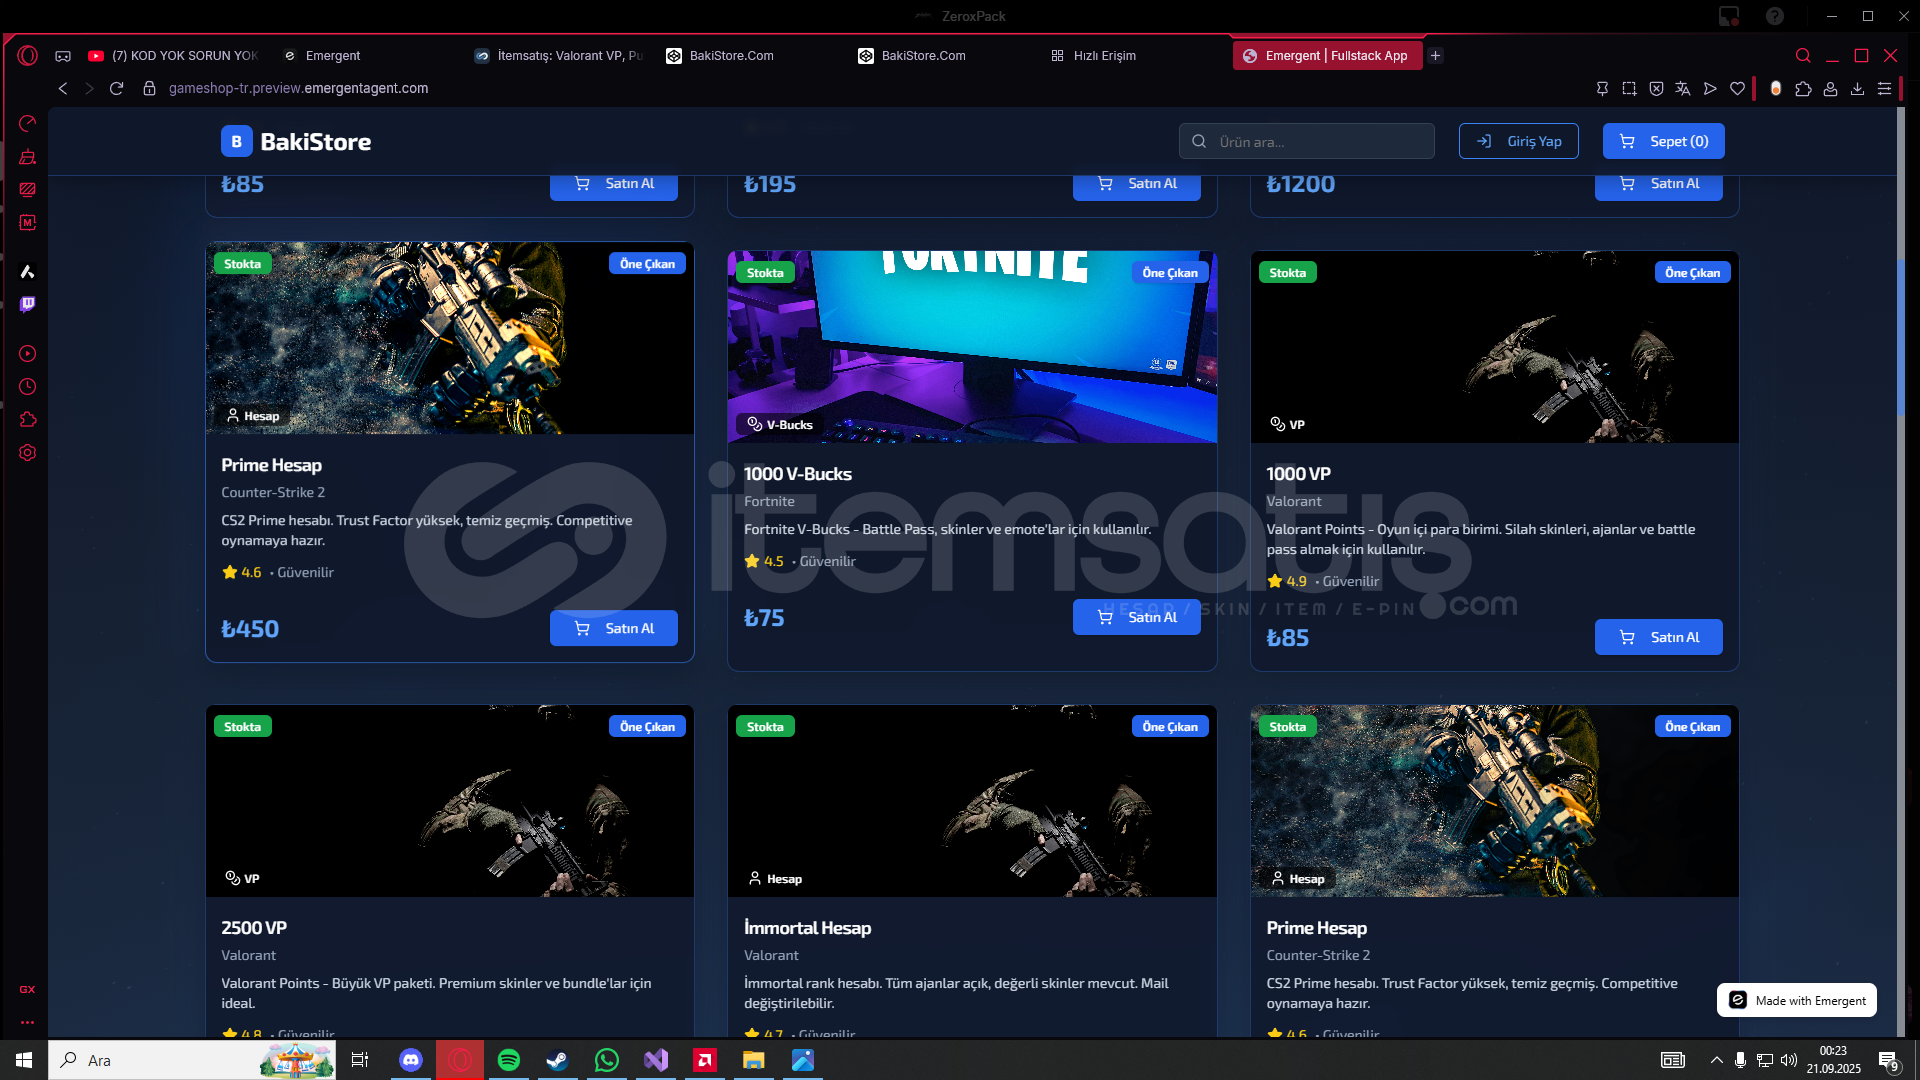Open History clock icon in sidebar
Image resolution: width=1920 pixels, height=1080 pixels.
coord(28,386)
